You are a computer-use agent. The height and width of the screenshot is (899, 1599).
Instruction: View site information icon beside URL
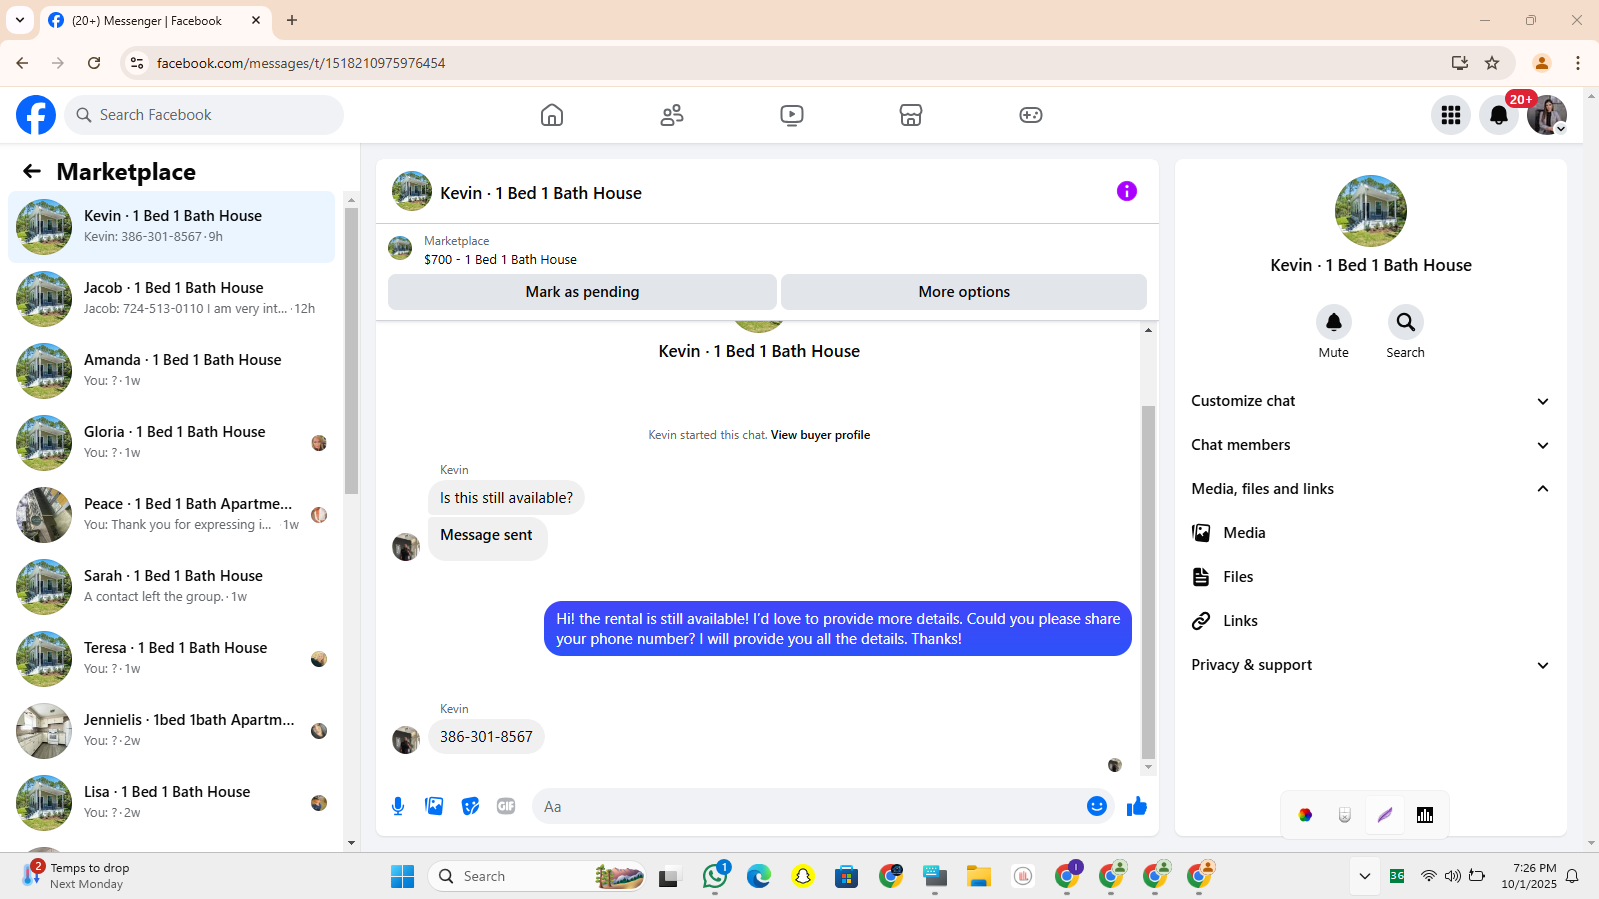point(137,63)
